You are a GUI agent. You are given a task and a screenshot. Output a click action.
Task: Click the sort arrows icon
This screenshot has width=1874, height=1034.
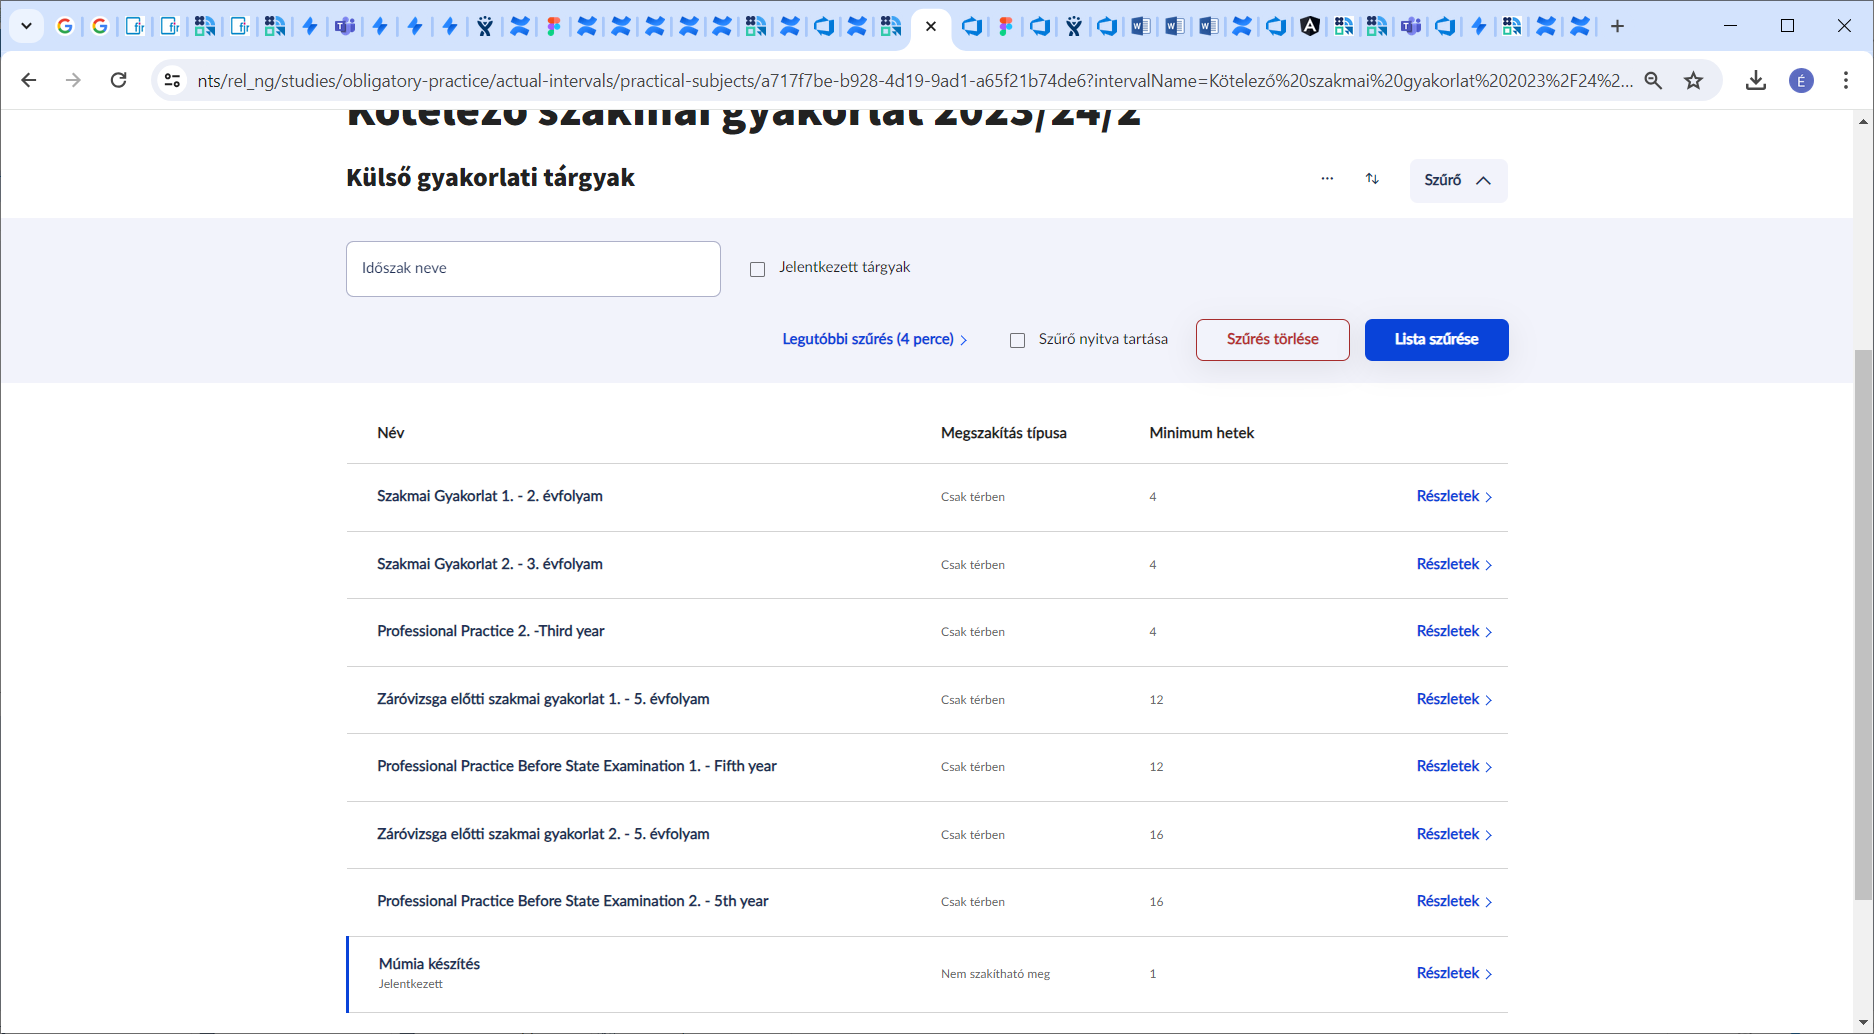[x=1372, y=179]
